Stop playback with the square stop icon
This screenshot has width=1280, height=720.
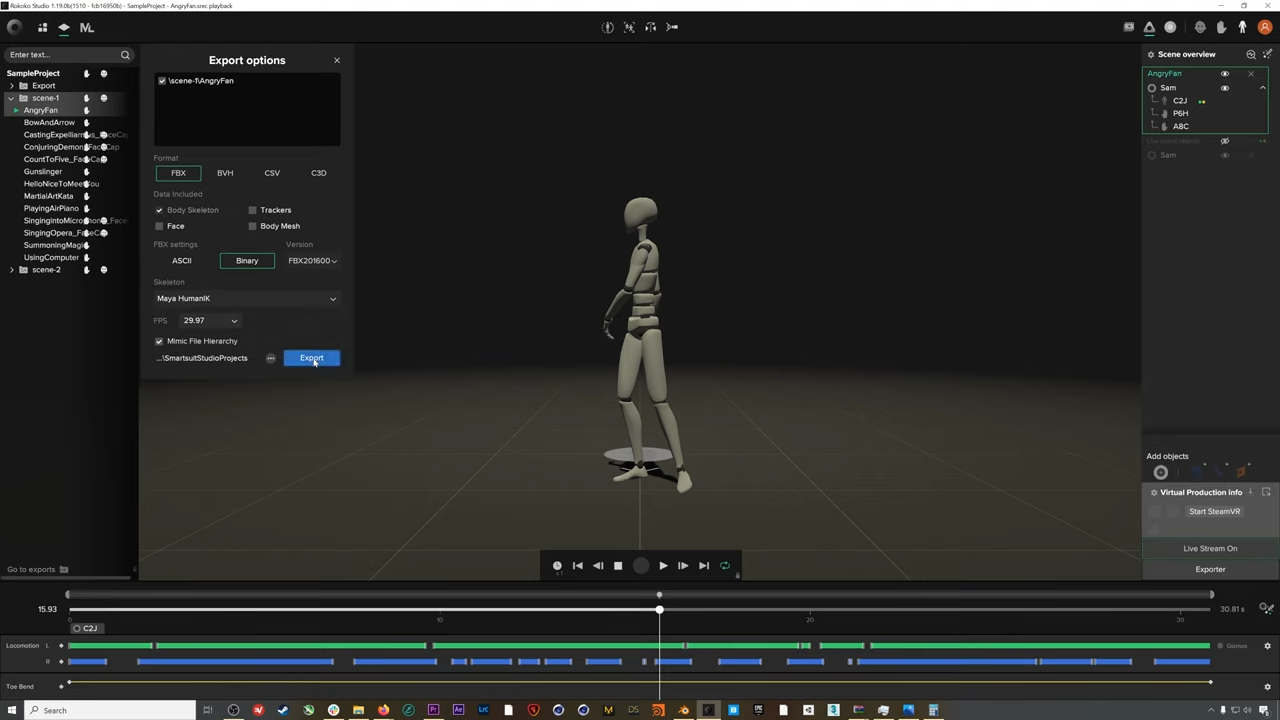(618, 566)
